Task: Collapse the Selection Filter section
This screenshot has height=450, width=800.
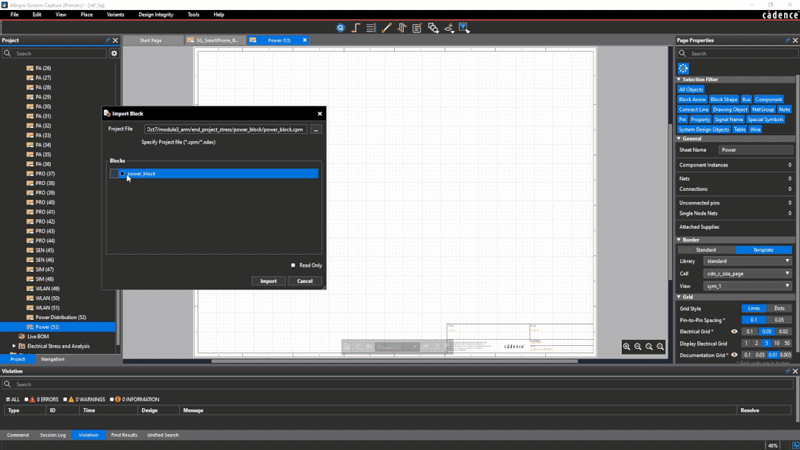Action: pyautogui.click(x=679, y=80)
